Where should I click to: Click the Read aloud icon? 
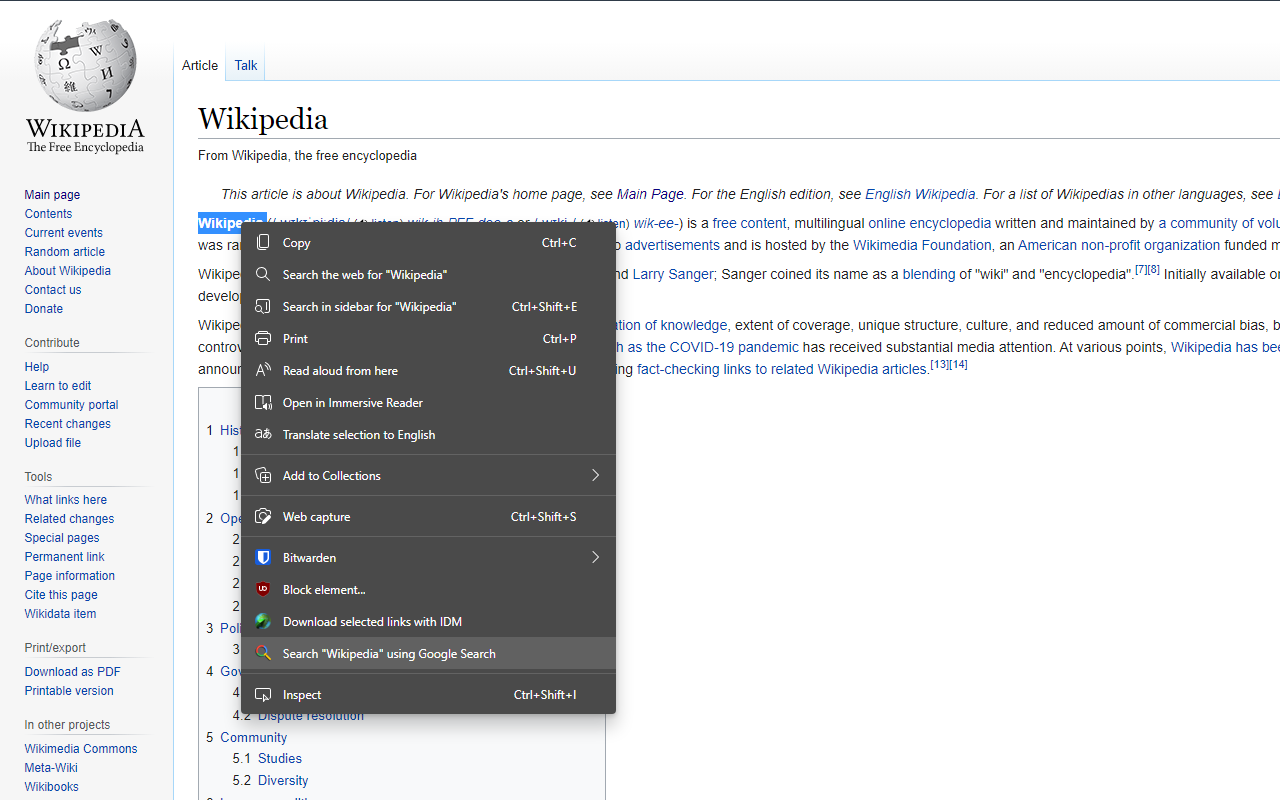click(x=262, y=370)
